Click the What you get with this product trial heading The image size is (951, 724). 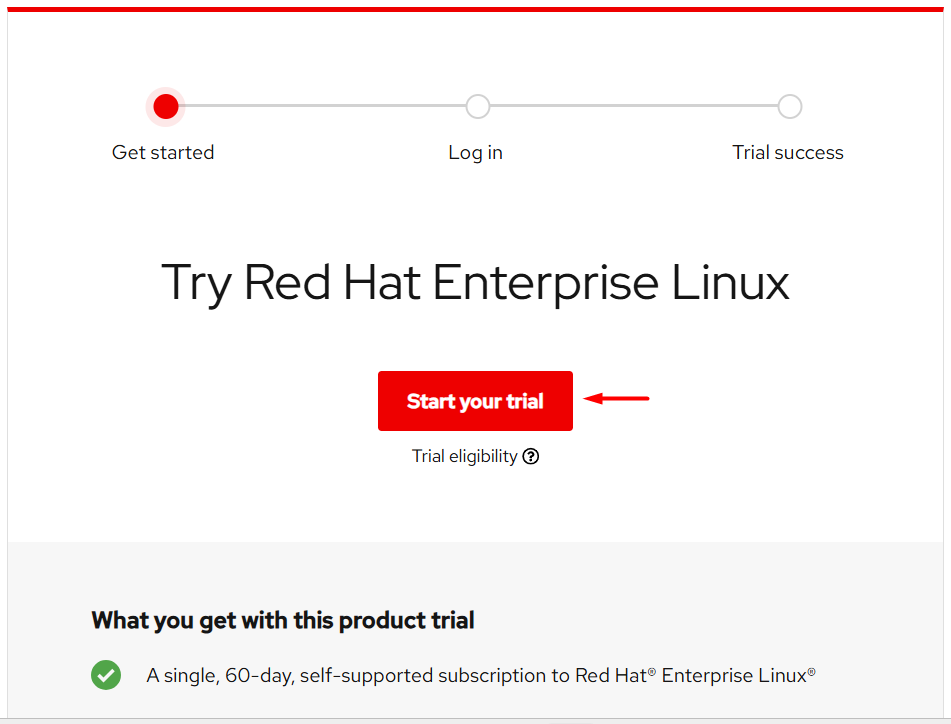(x=283, y=620)
